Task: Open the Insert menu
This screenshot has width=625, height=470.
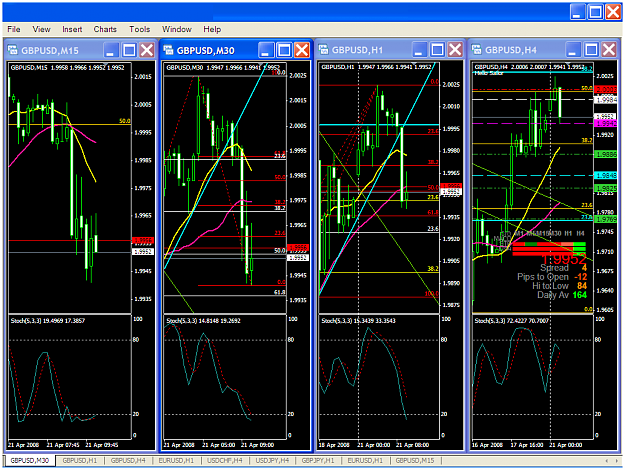Action: click(x=72, y=29)
